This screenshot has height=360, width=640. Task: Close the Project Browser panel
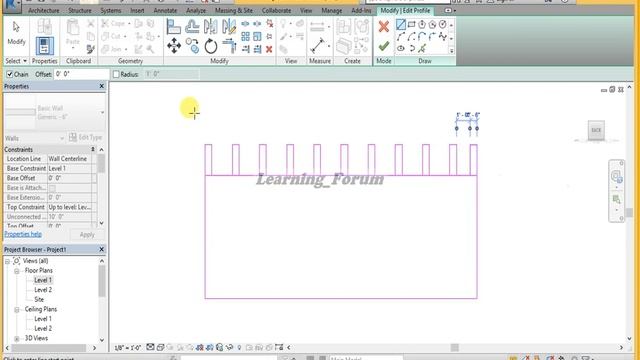tap(102, 249)
